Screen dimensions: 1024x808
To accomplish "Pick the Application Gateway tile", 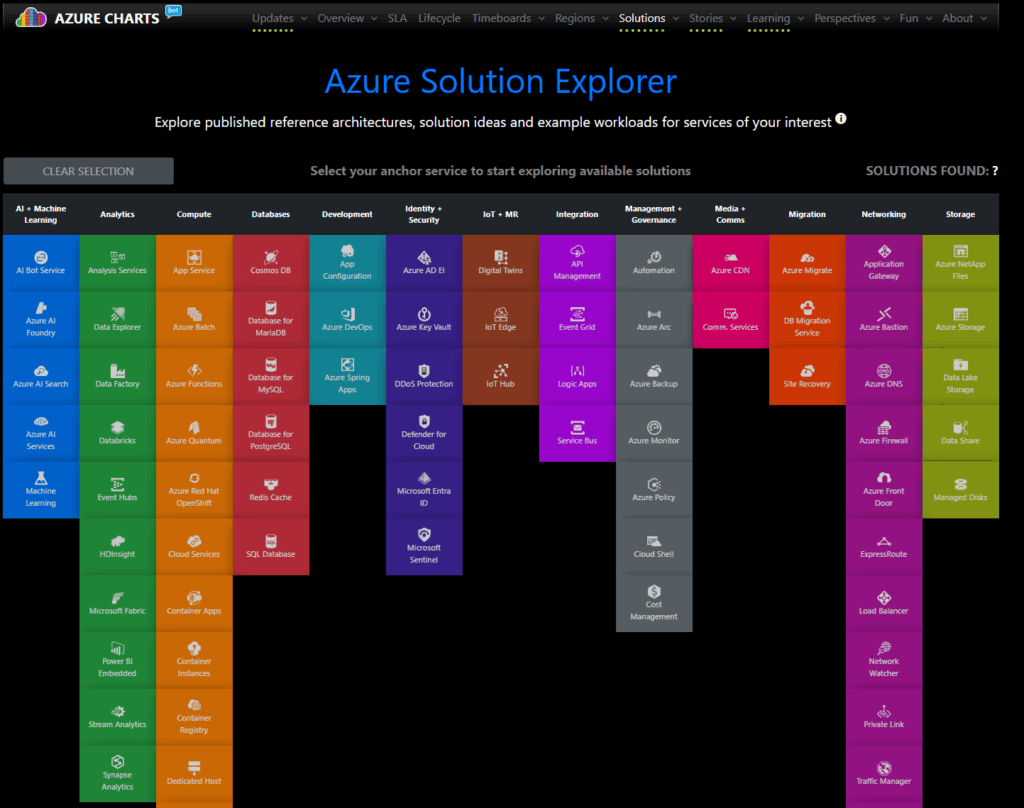I will tap(884, 263).
